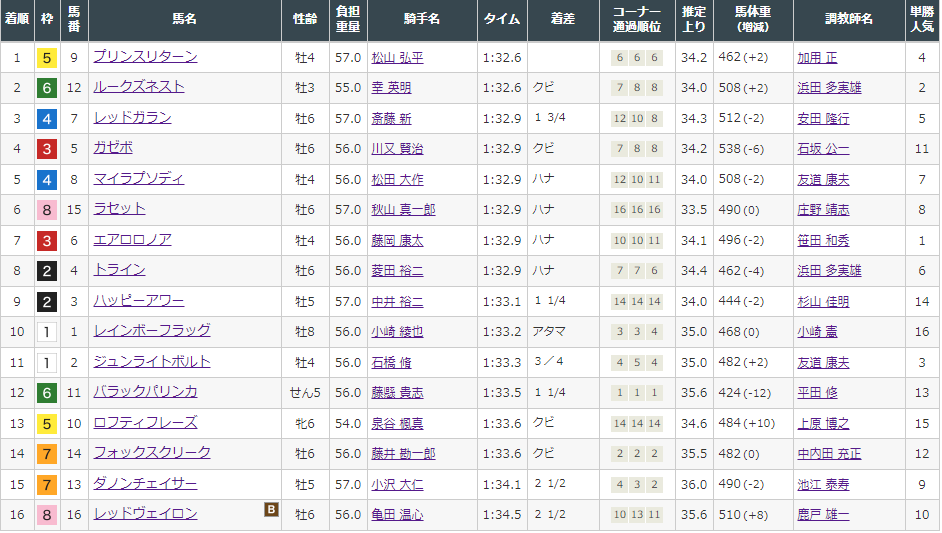This screenshot has width=942, height=533.
Task: Select finishing time 1:33.1
Action: pos(502,302)
